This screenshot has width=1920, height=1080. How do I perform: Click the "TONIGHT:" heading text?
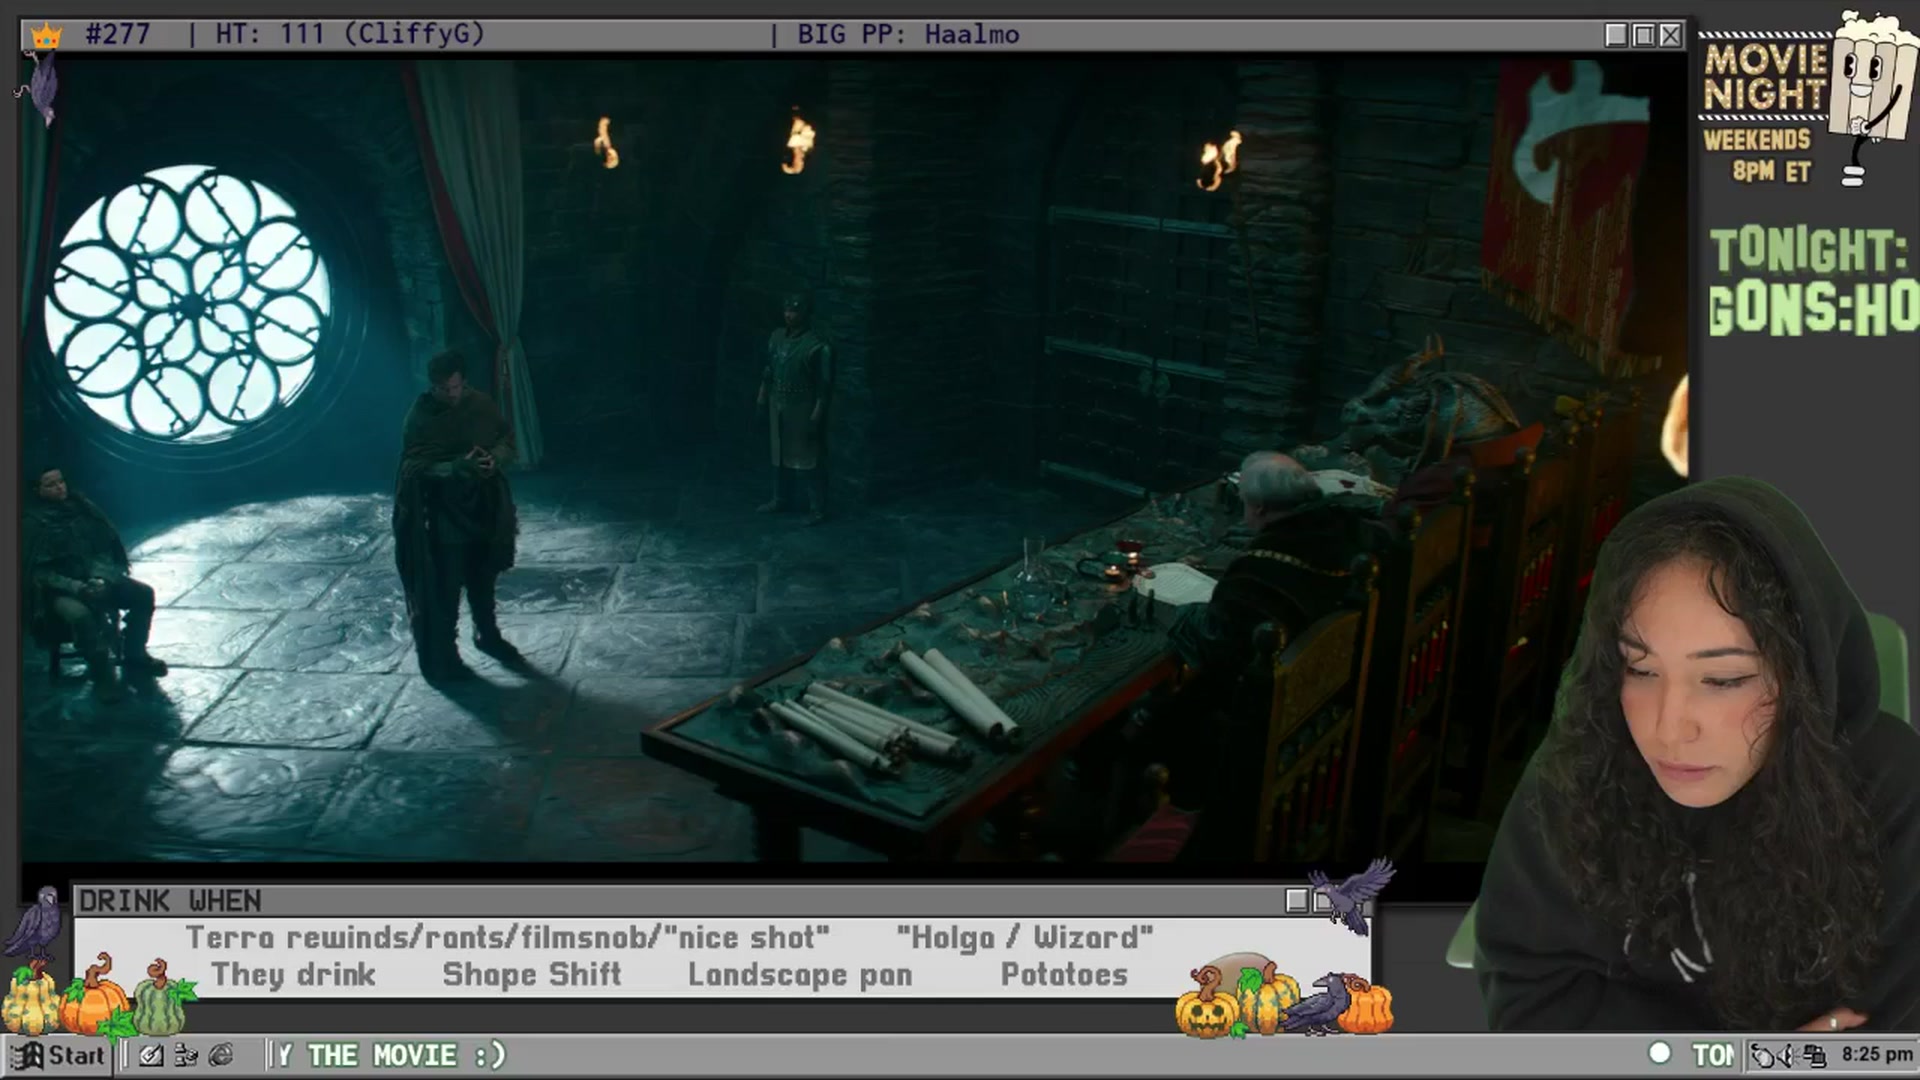1808,250
